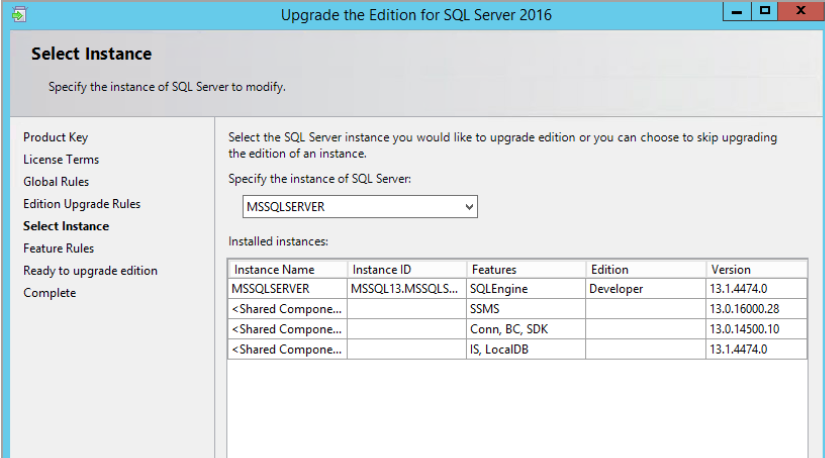Viewport: 825px width, 458px height.
Task: Click version 13.0.14500.10 cell
Action: pos(756,329)
